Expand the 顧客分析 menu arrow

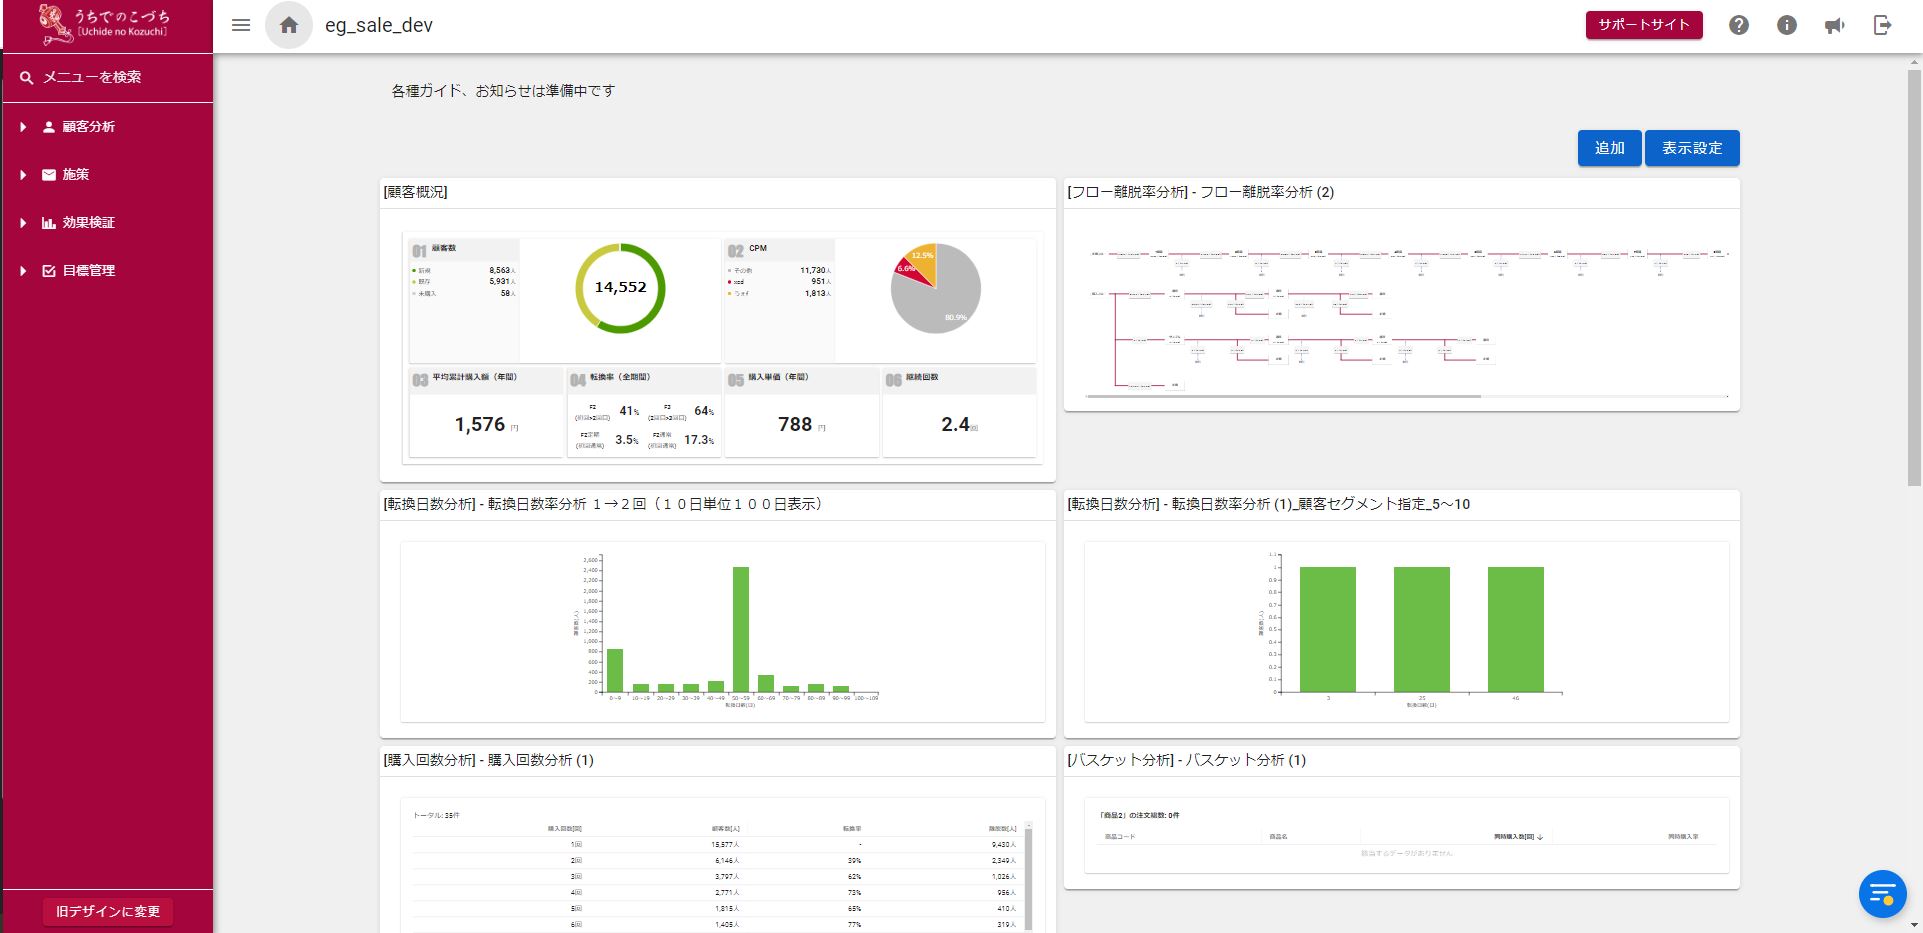coord(23,127)
